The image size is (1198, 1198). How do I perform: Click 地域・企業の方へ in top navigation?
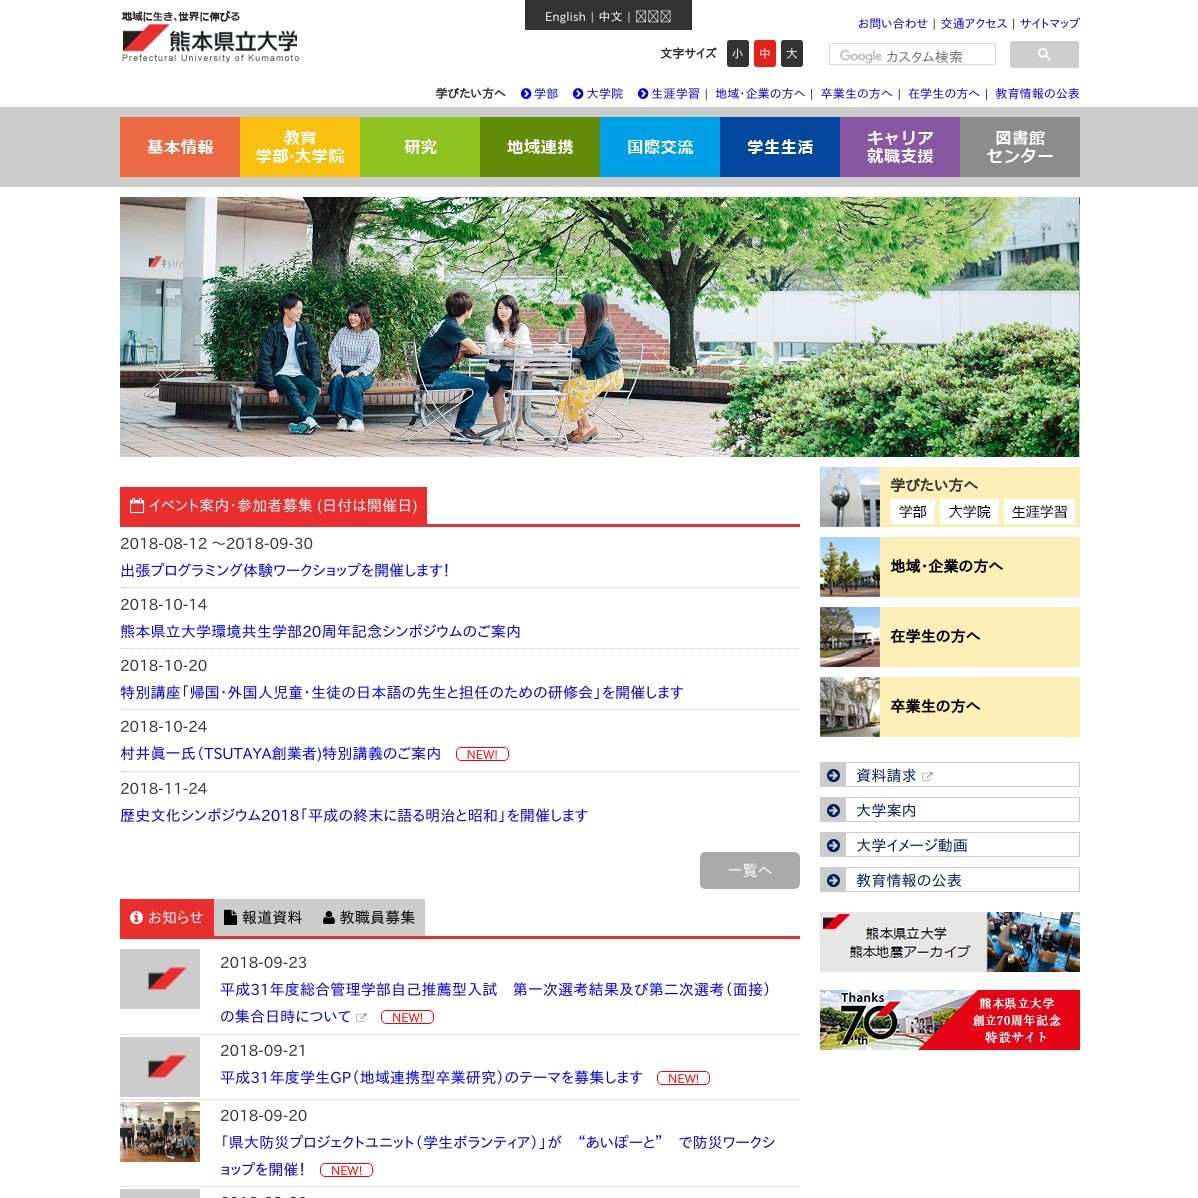(759, 94)
